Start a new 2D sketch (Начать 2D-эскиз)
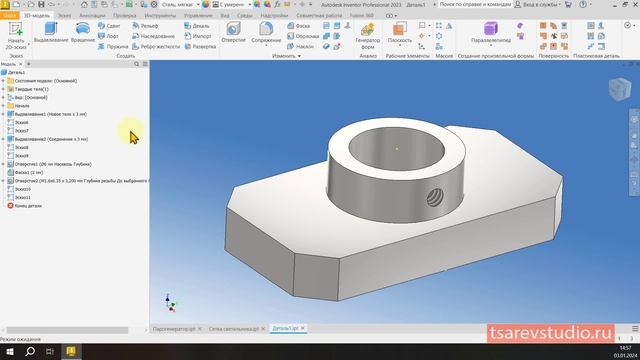The height and width of the screenshot is (360, 640). (16, 36)
